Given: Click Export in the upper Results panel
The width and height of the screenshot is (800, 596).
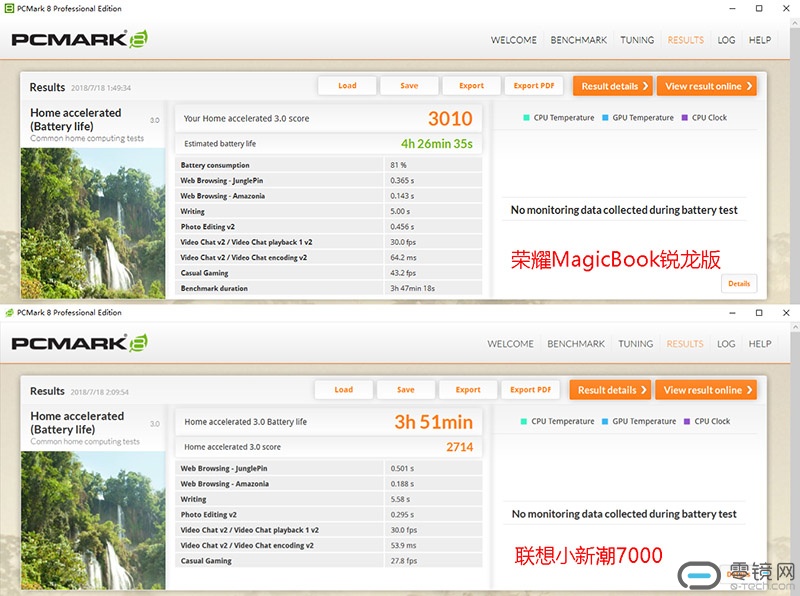Looking at the screenshot, I should 471,86.
